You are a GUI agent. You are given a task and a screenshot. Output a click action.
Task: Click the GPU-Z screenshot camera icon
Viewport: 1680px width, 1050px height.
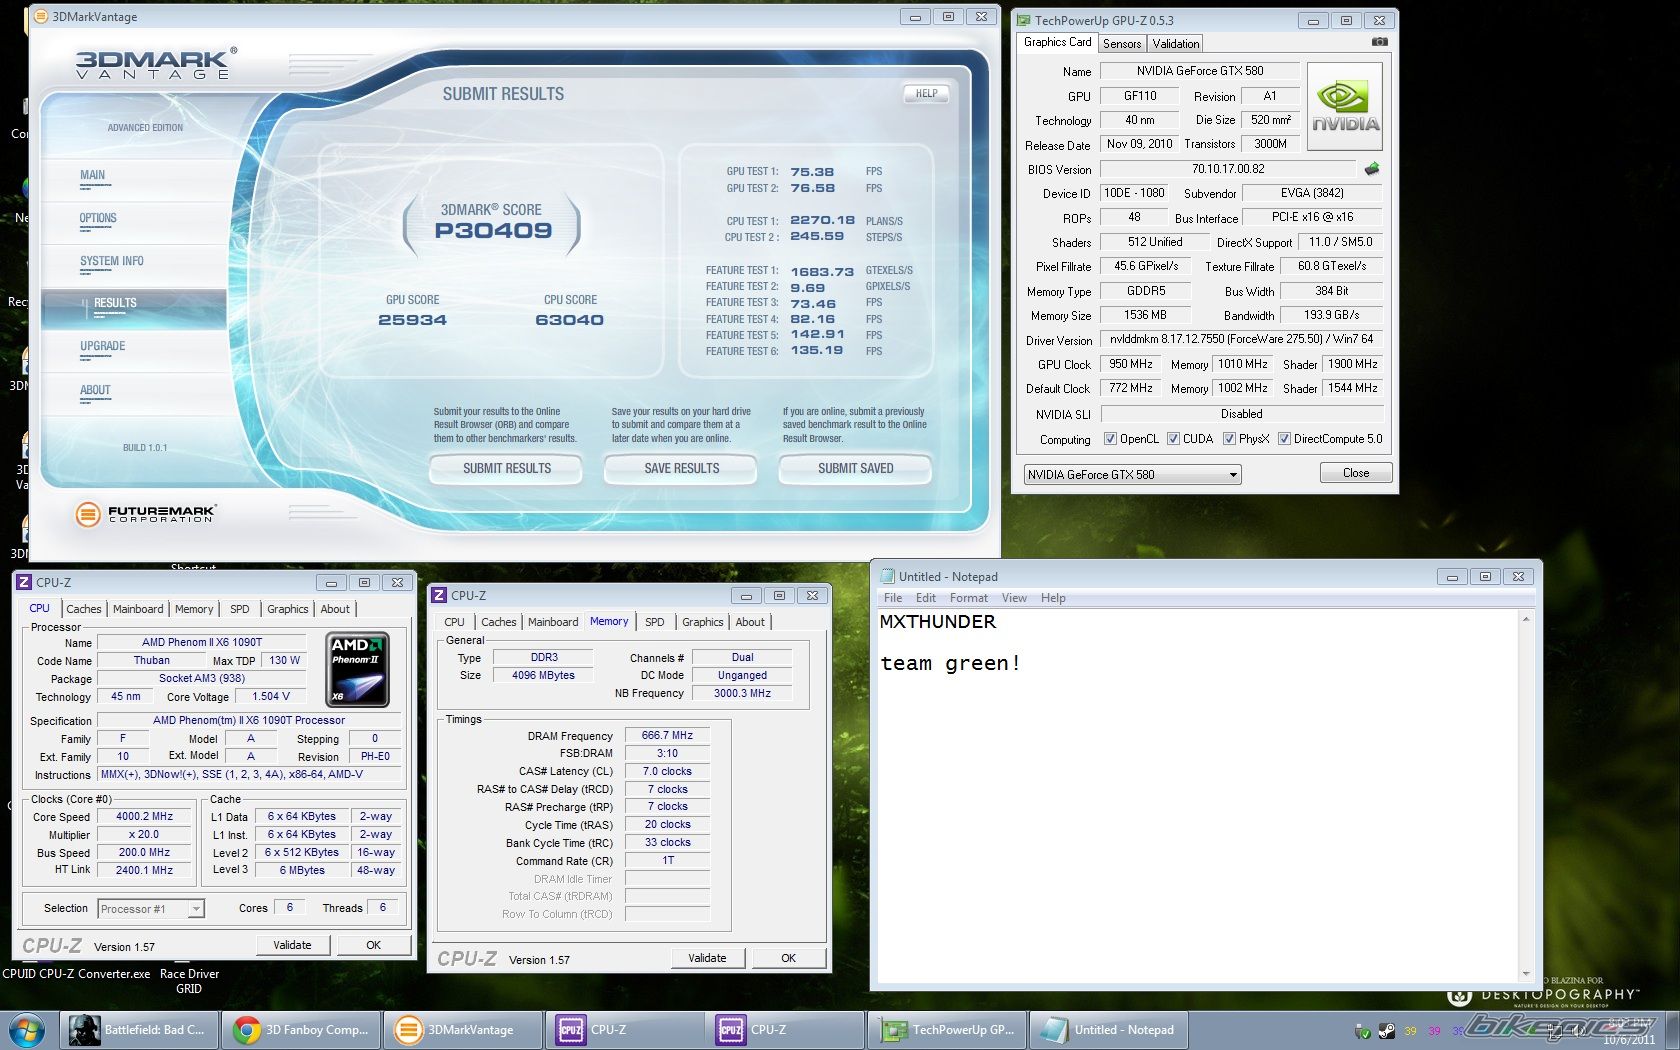(1379, 42)
